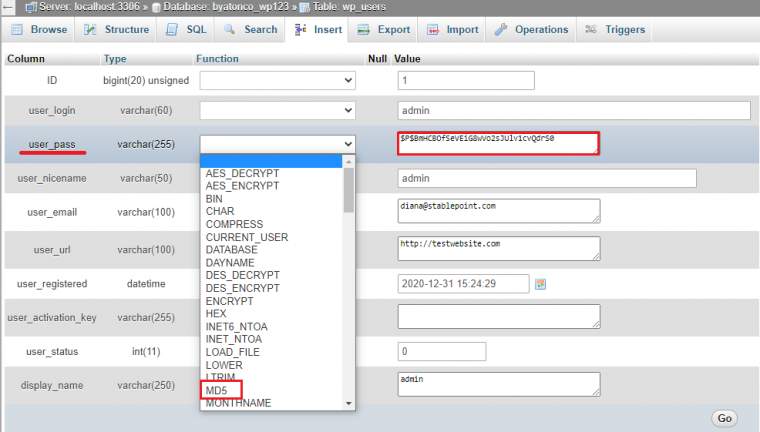
Task: Click the user_nicename value field
Action: [547, 178]
